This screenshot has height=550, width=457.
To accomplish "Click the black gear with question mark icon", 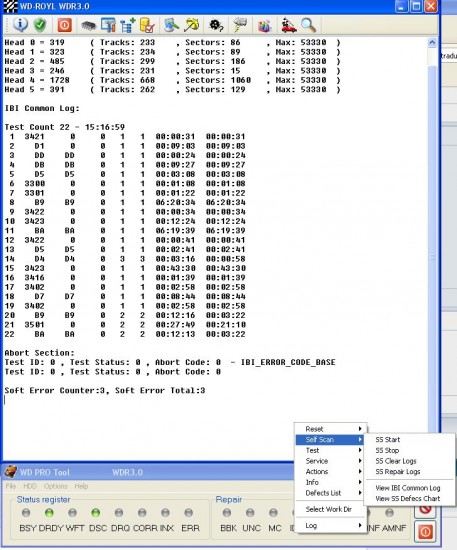I will tap(216, 25).
